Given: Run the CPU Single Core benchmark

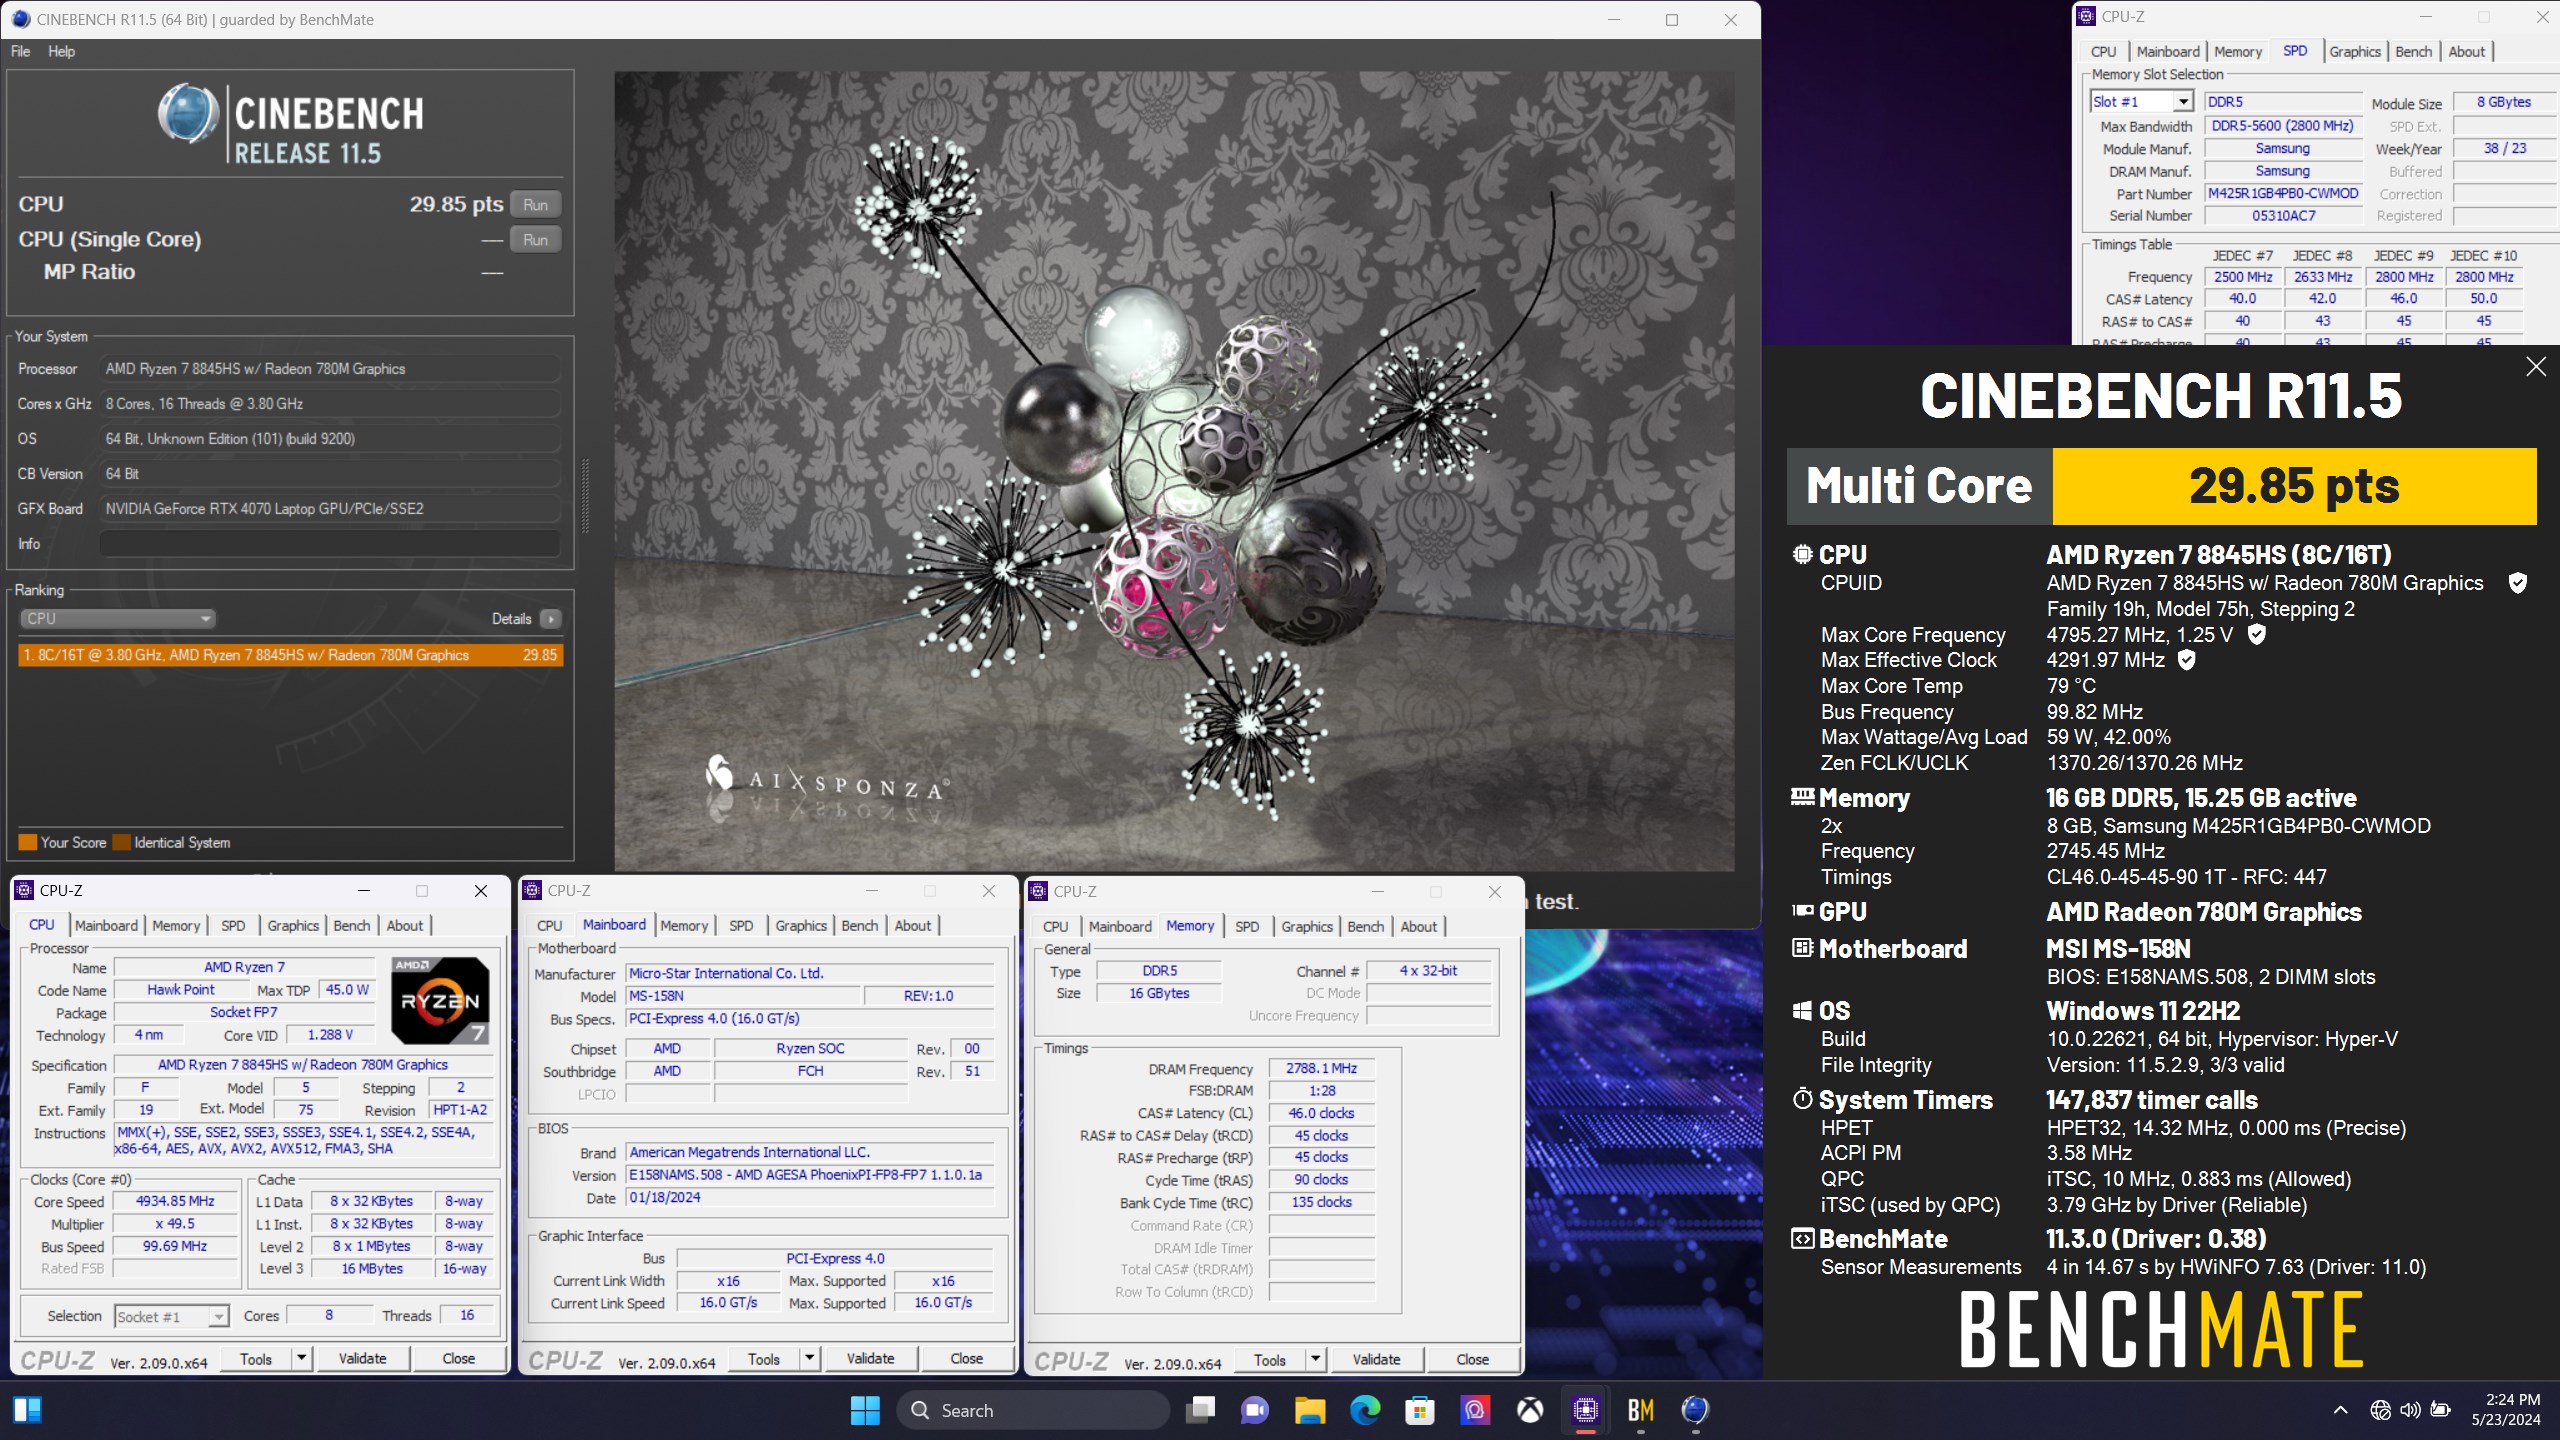Looking at the screenshot, I should tap(535, 240).
